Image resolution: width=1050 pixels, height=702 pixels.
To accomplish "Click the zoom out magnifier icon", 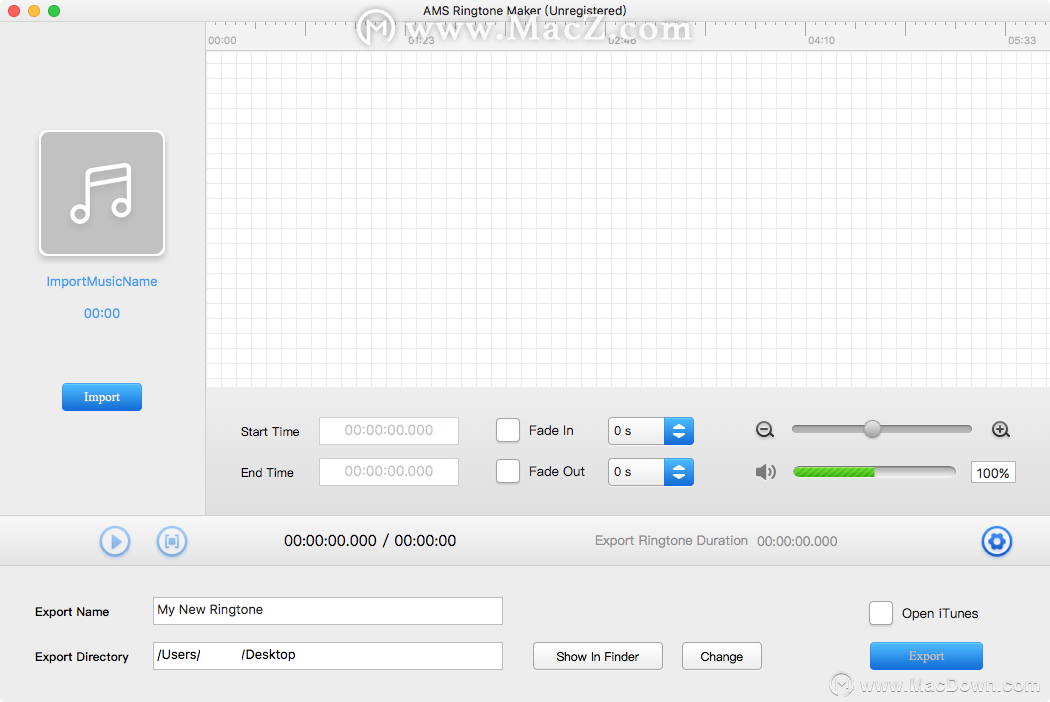I will click(x=765, y=430).
